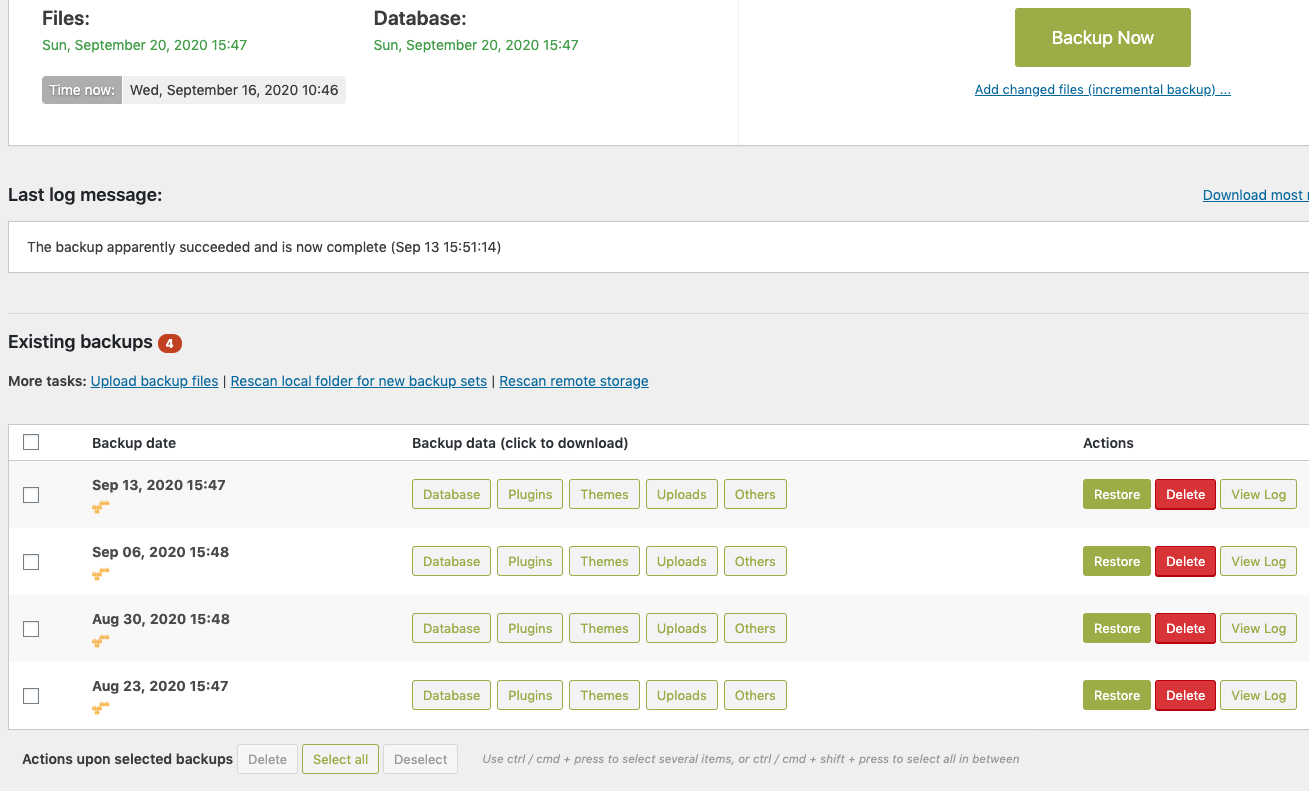Screen dimensions: 1309x791
Task: Rescan remote storage for backups
Action: click(x=573, y=381)
